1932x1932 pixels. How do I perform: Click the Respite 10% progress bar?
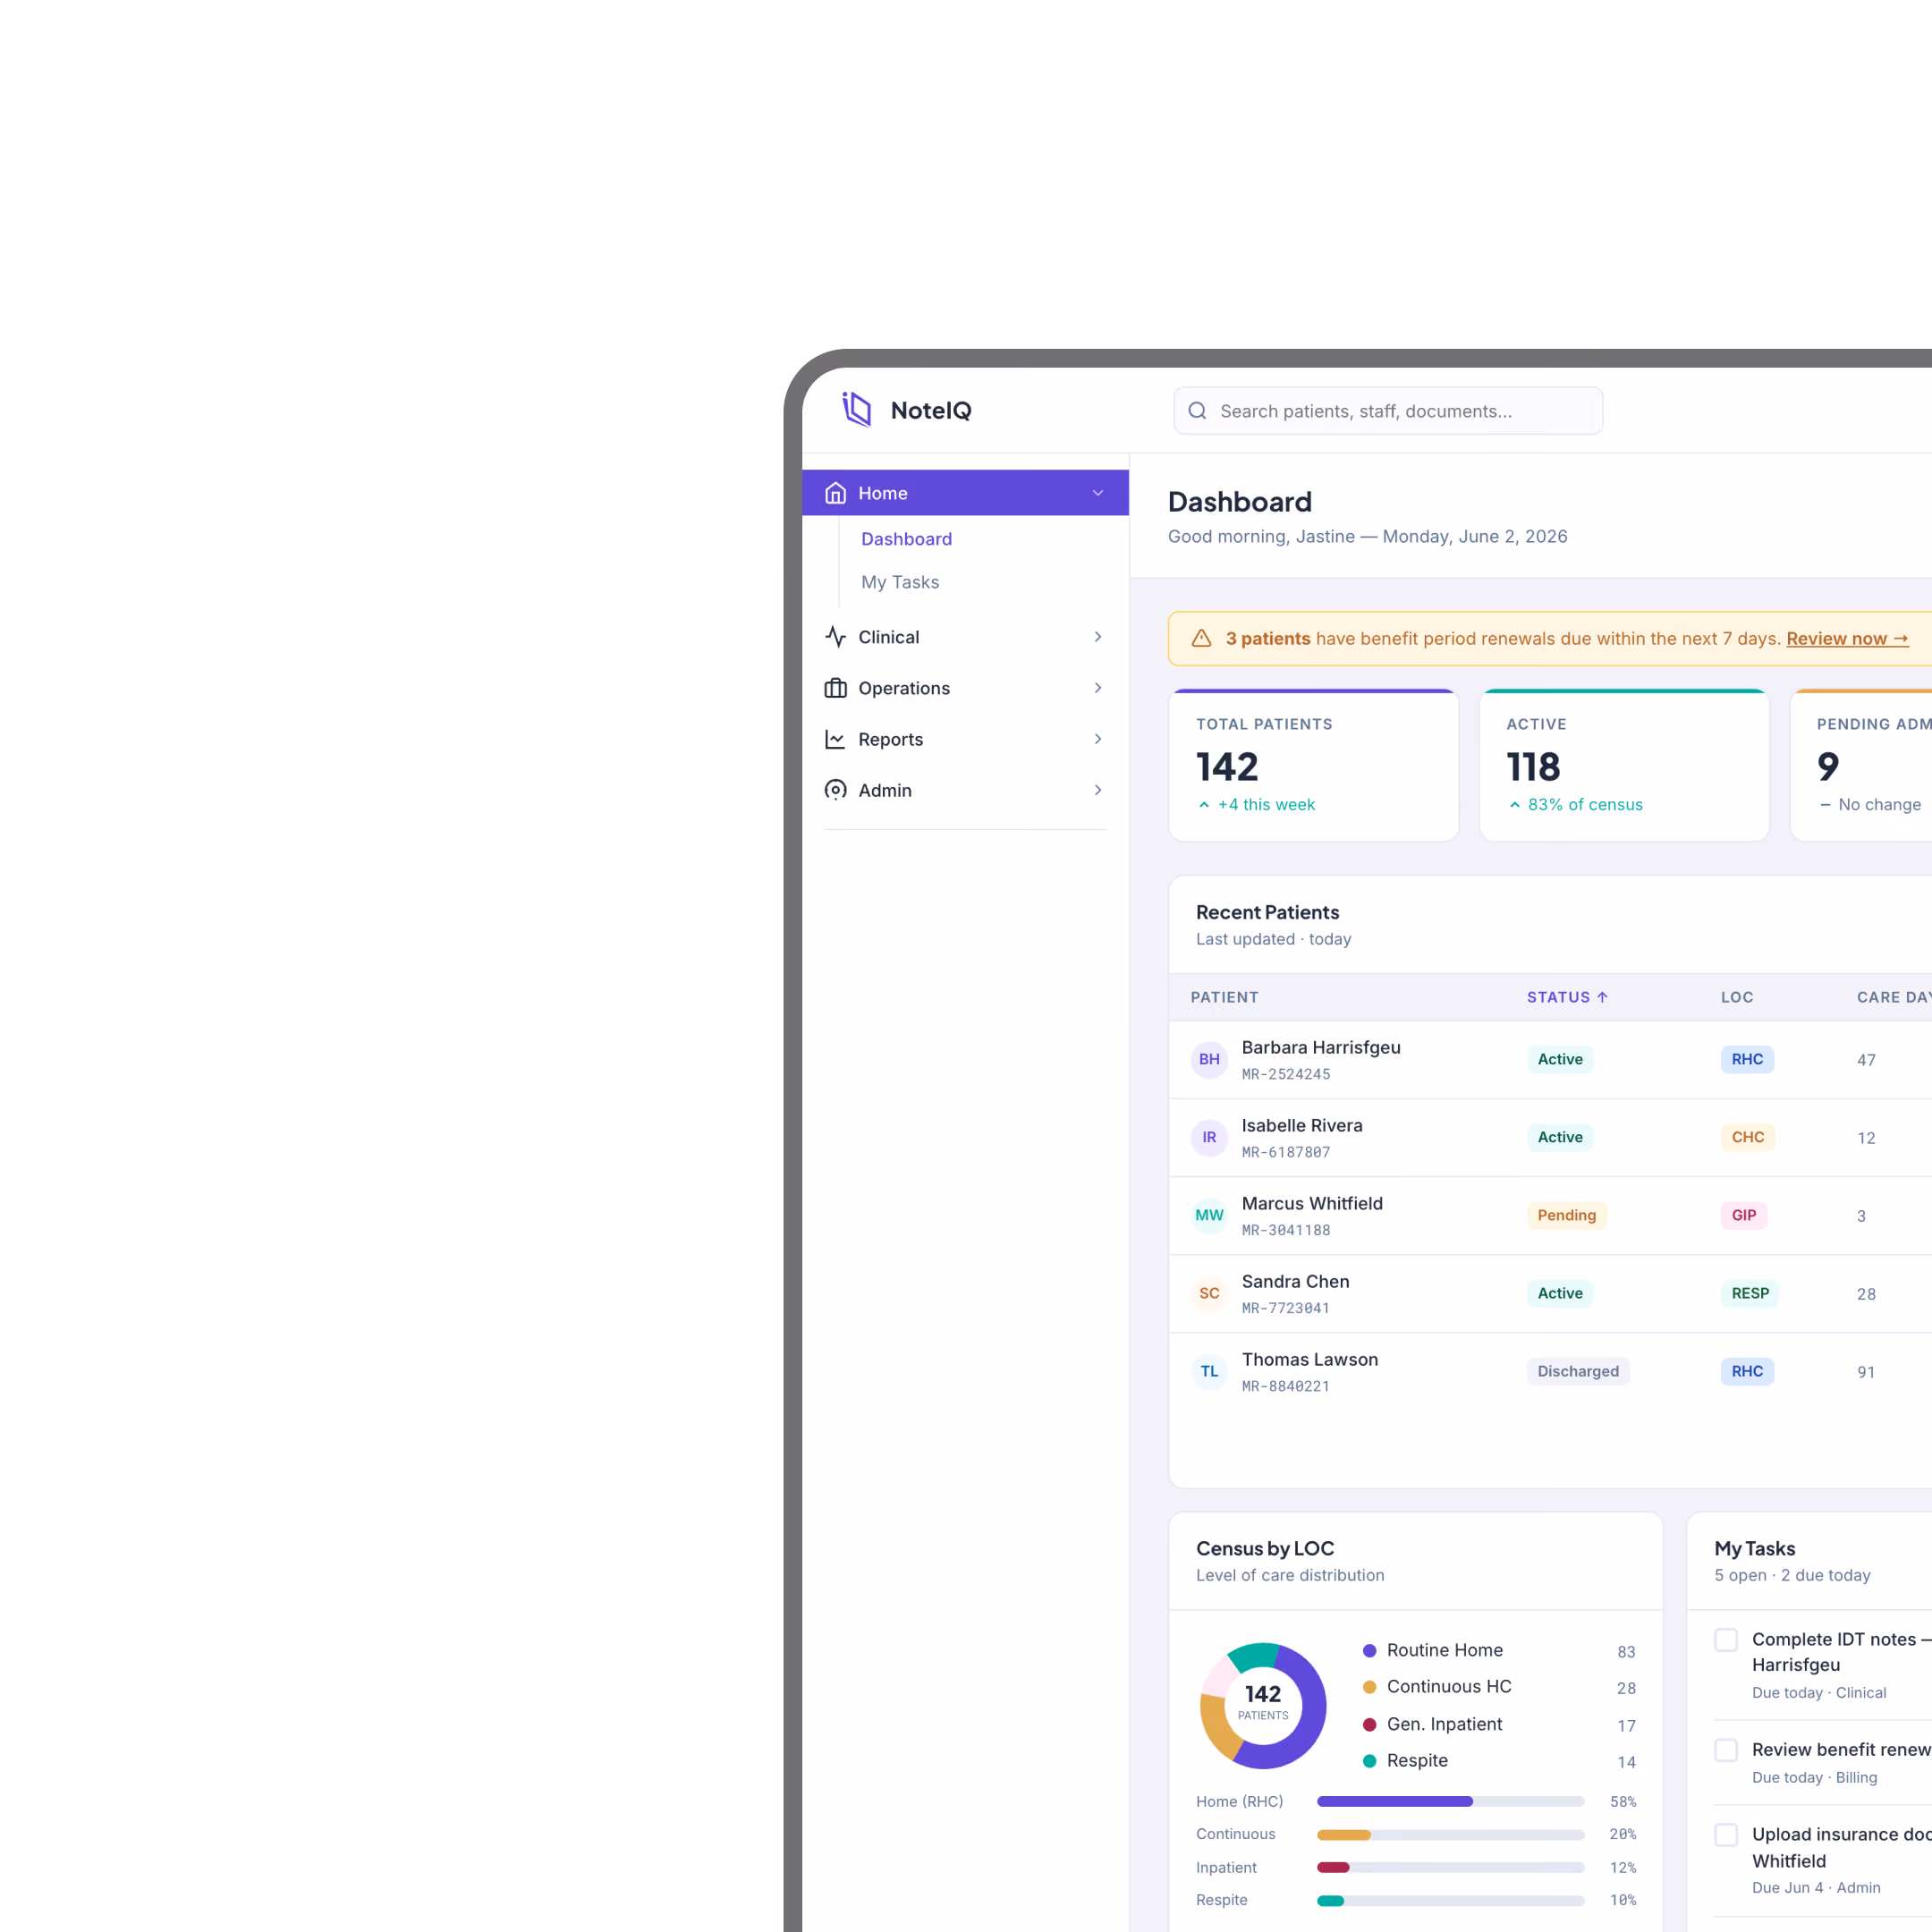pyautogui.click(x=1450, y=1901)
